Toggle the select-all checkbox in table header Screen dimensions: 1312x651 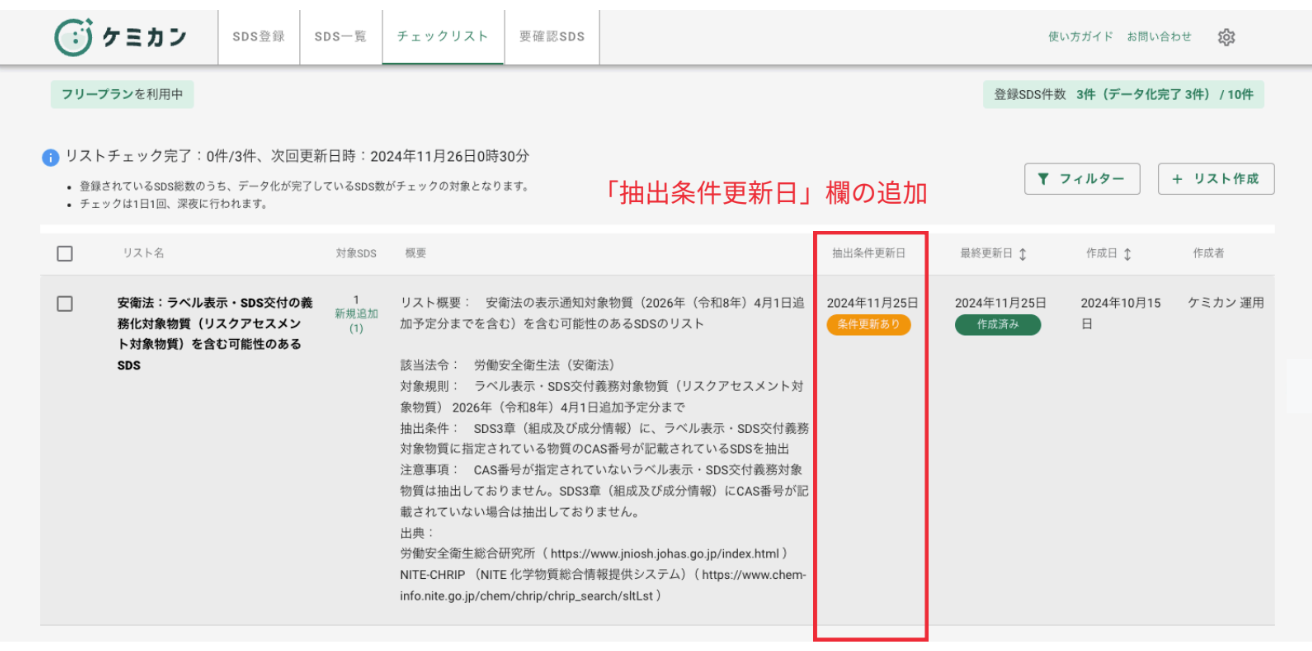pyautogui.click(x=65, y=254)
